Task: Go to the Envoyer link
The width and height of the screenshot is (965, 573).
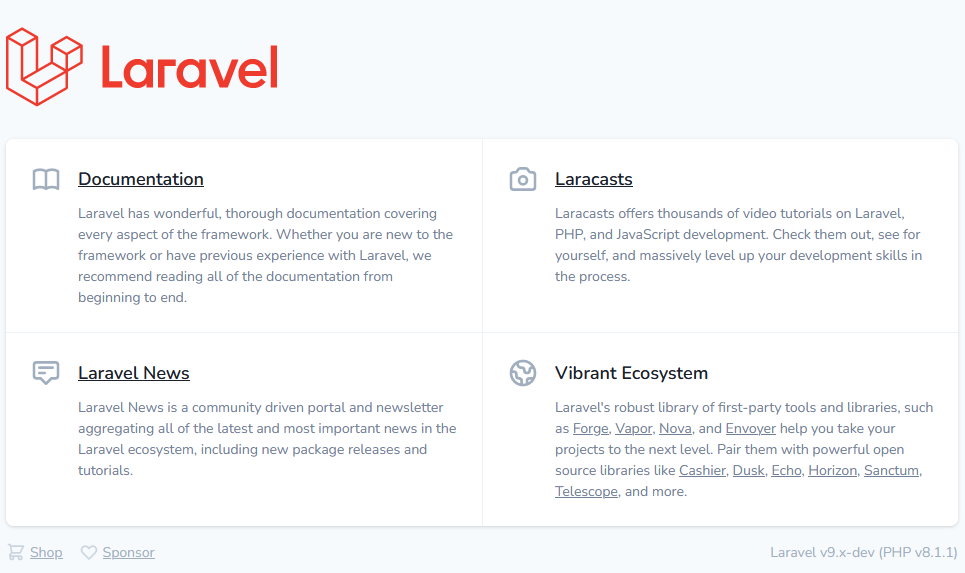Action: [x=750, y=428]
